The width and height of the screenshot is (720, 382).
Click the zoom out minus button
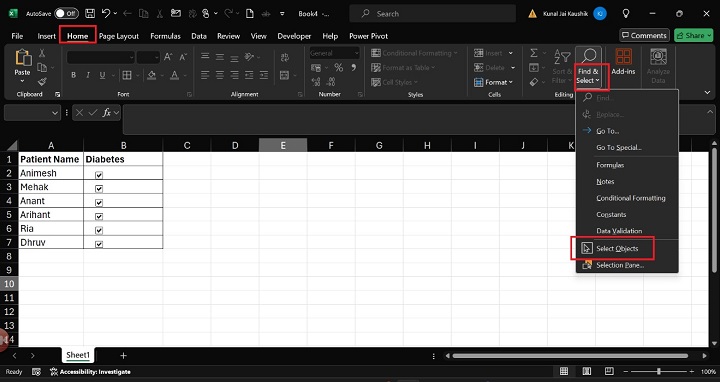(625, 371)
